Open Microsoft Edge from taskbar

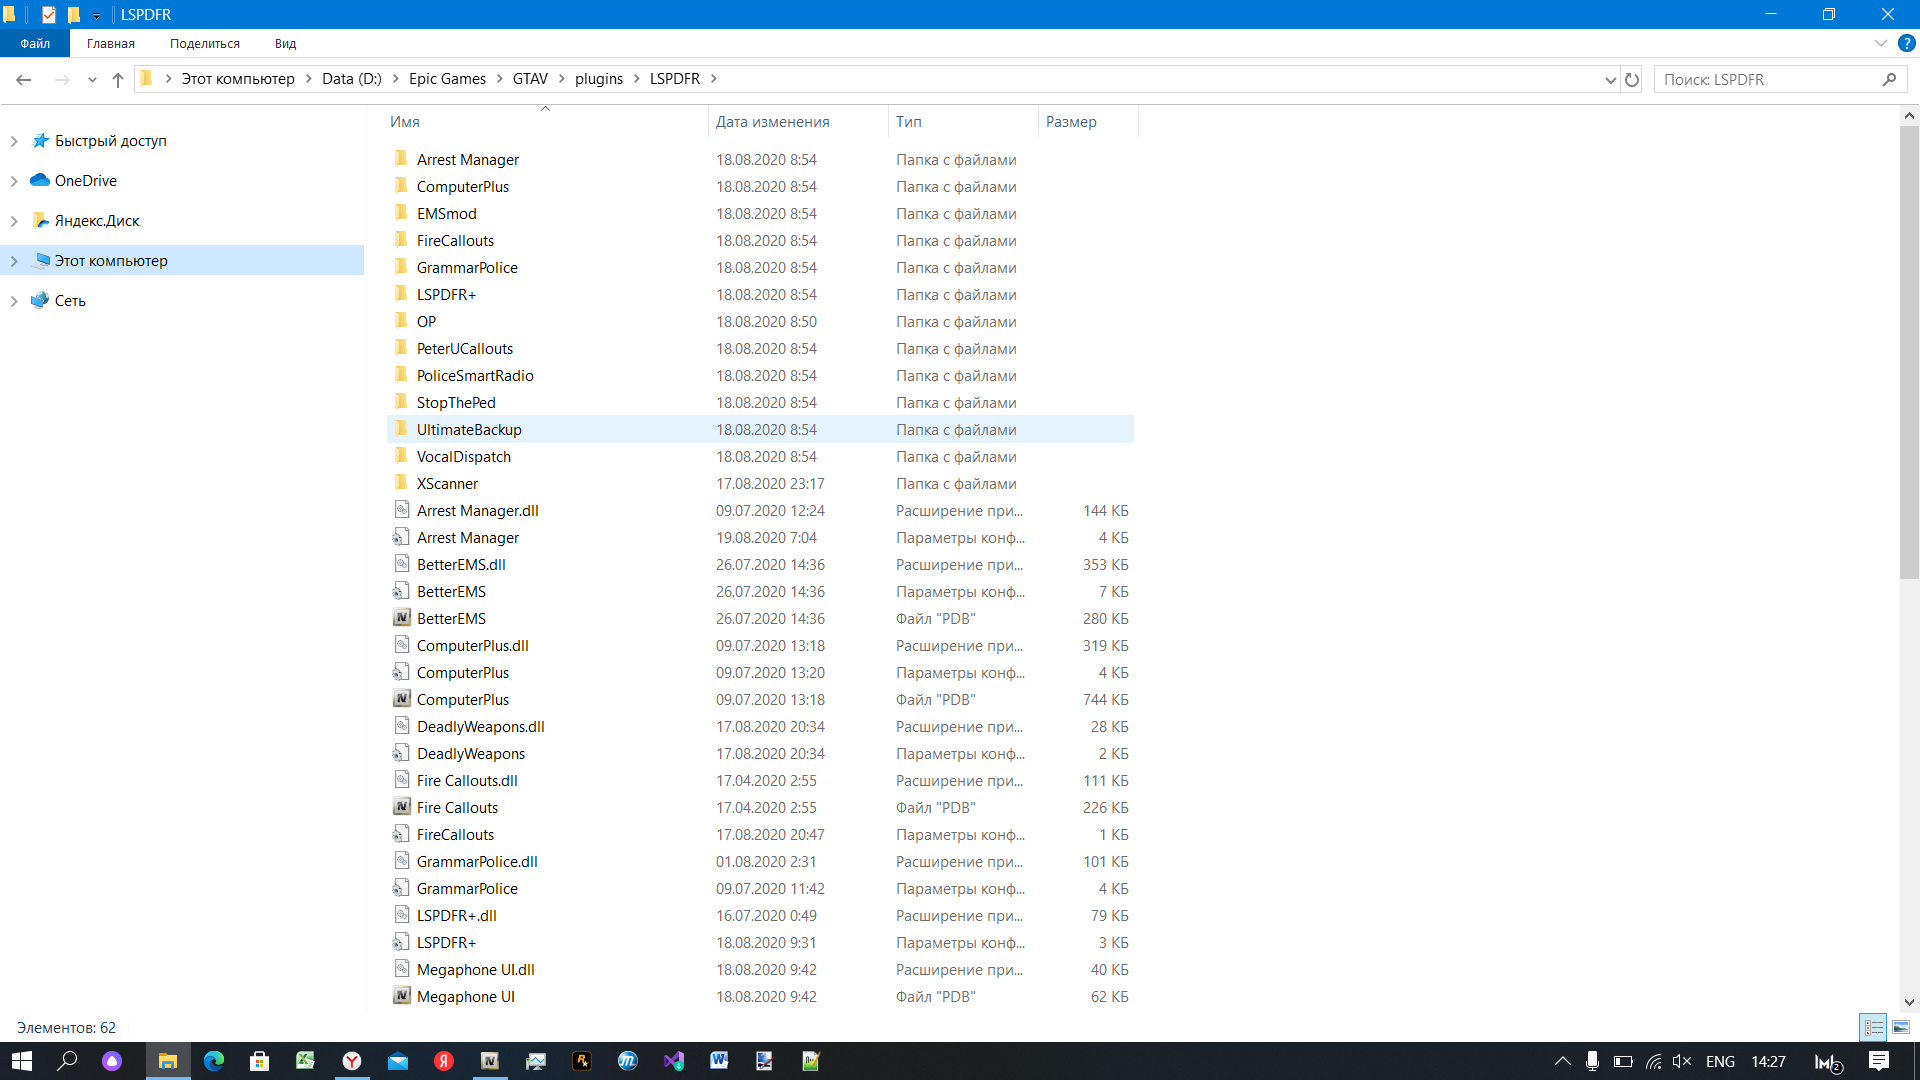coord(214,1061)
